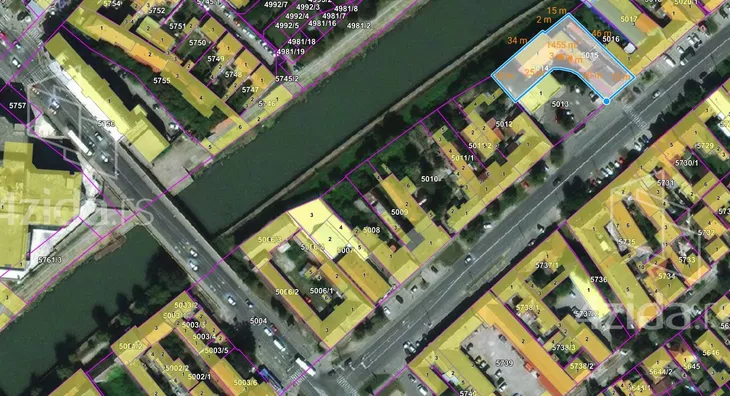The width and height of the screenshot is (730, 396).
Task: Select parcel label 5017
Action: tap(629, 19)
